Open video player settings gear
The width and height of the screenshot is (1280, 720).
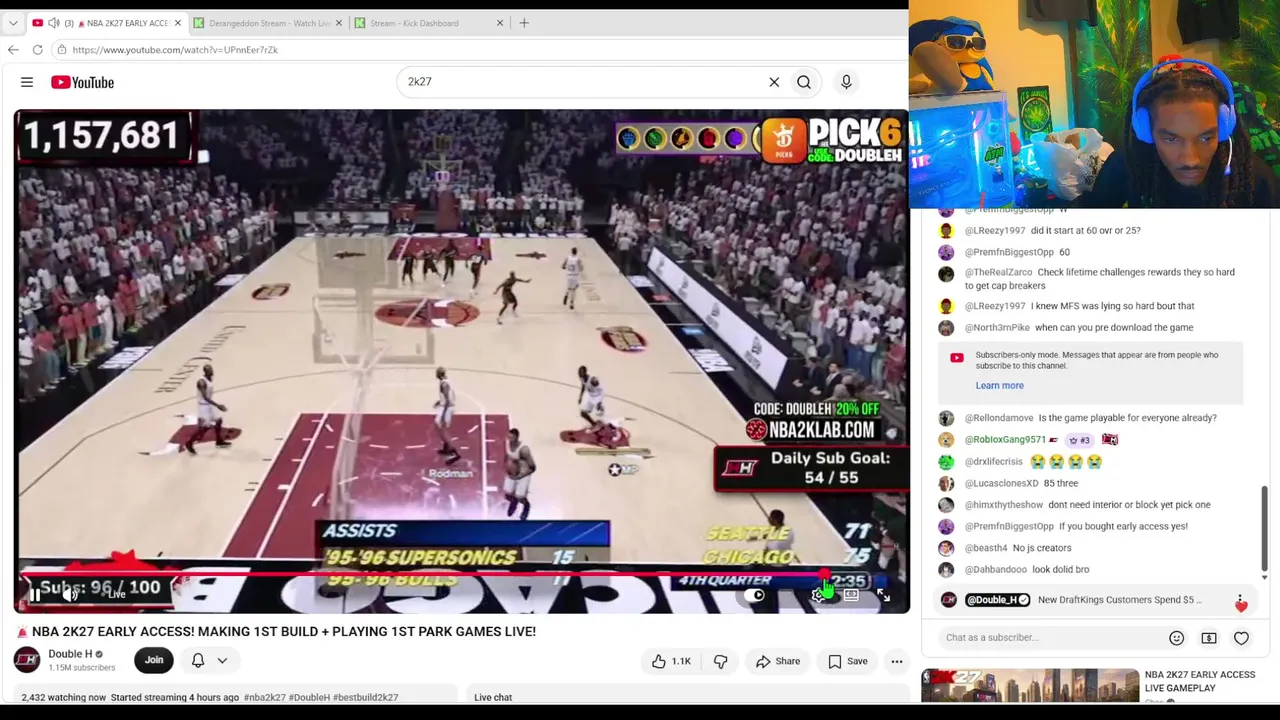(818, 595)
